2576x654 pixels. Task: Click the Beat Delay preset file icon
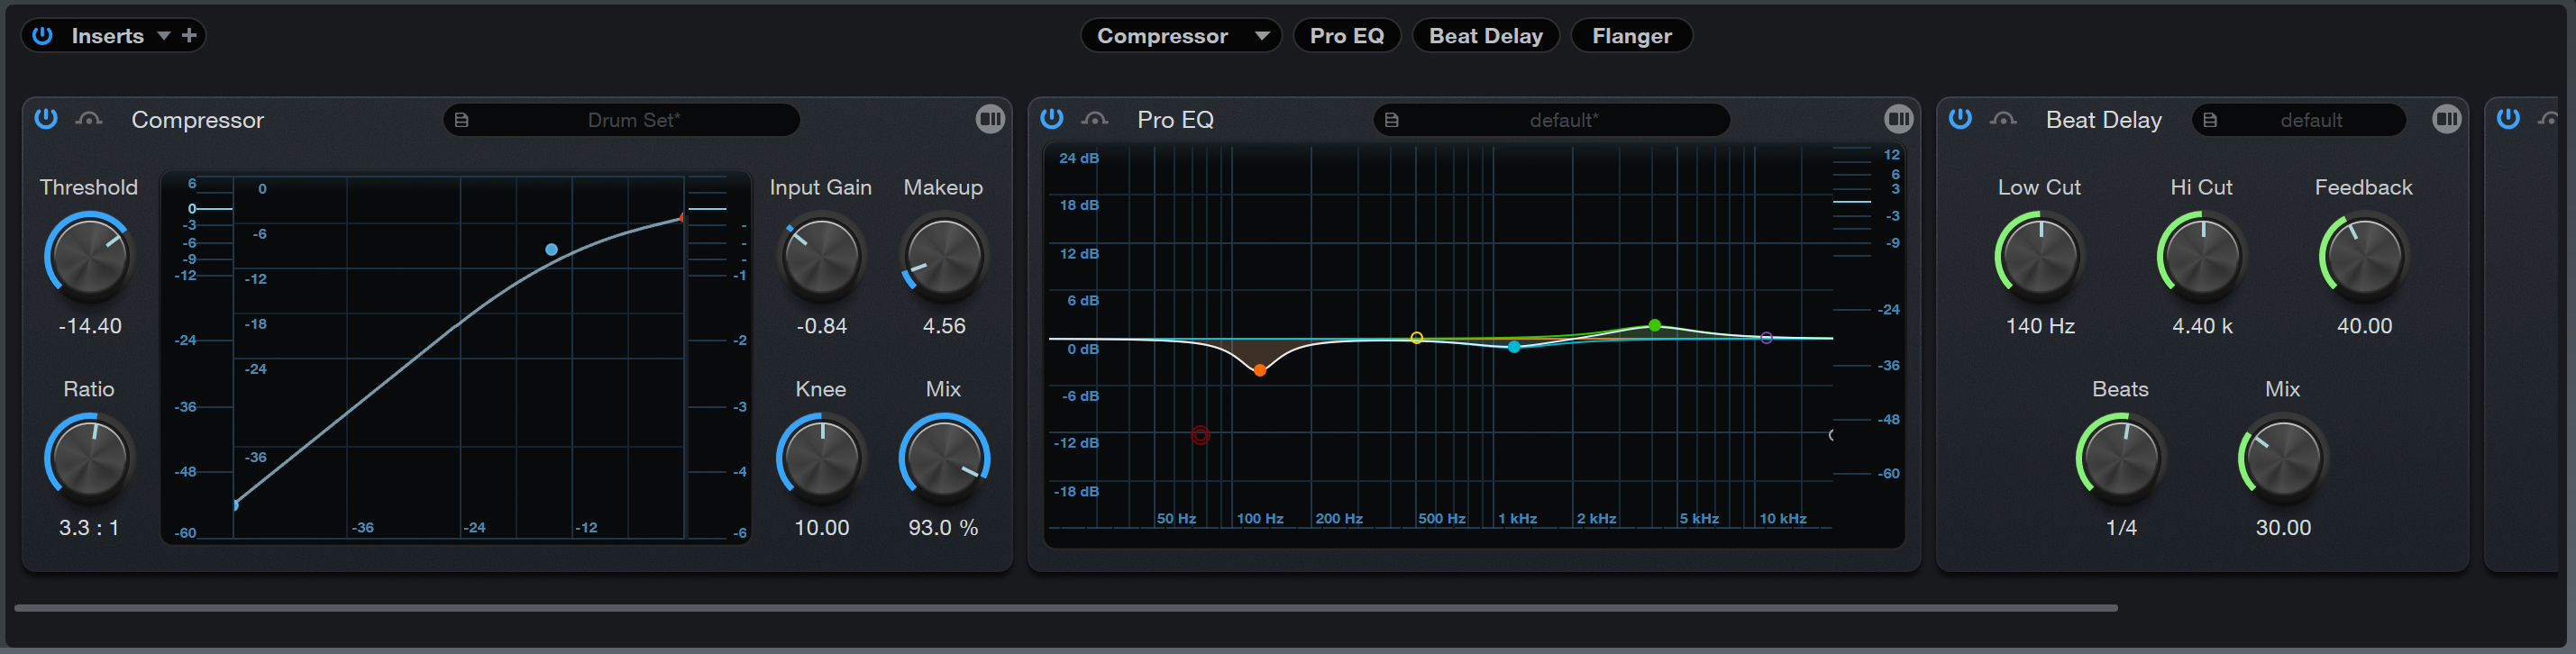2210,120
